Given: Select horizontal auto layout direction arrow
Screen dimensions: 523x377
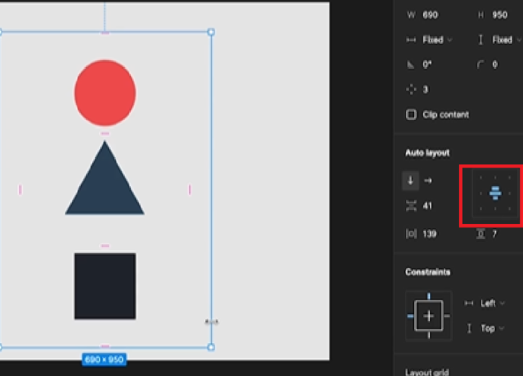Looking at the screenshot, I should tap(428, 181).
